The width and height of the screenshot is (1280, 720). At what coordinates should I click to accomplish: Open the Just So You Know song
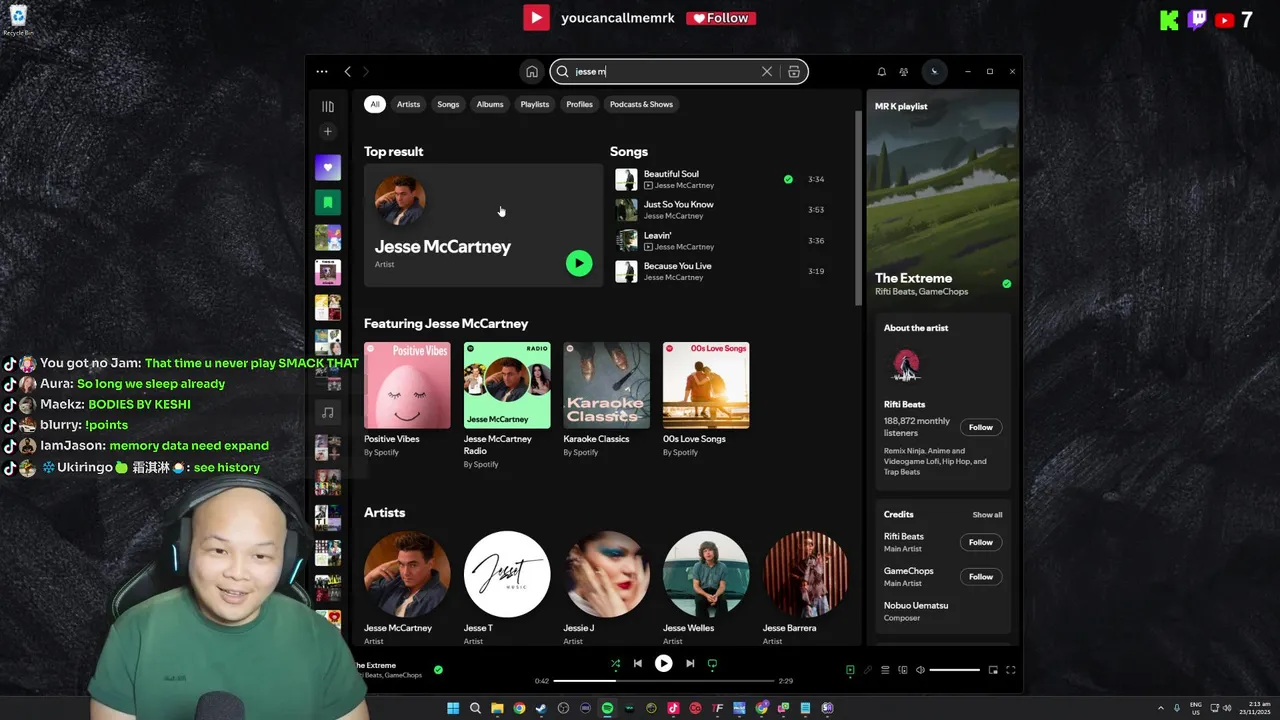(x=679, y=204)
